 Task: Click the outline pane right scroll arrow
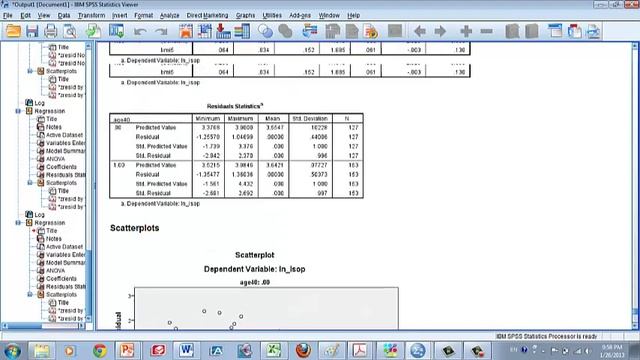tap(82, 326)
